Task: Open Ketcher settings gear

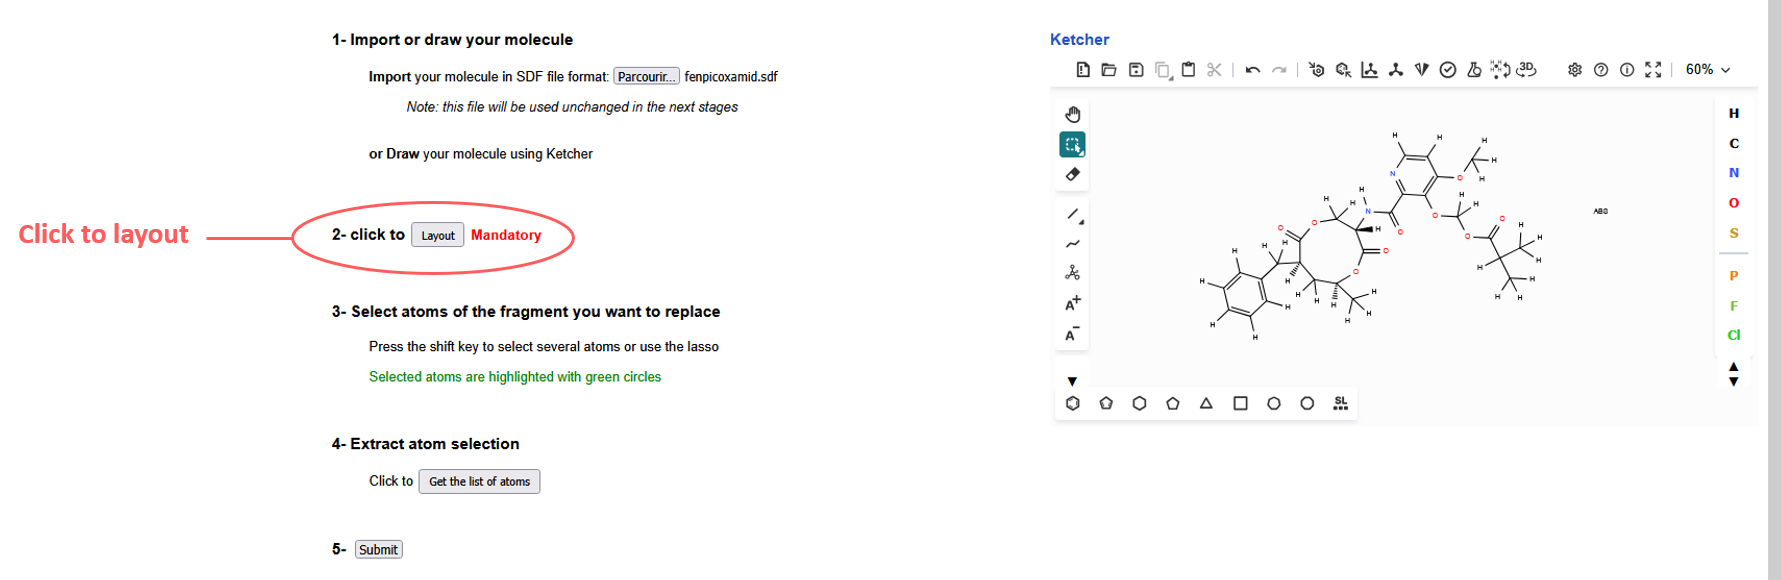Action: point(1574,70)
